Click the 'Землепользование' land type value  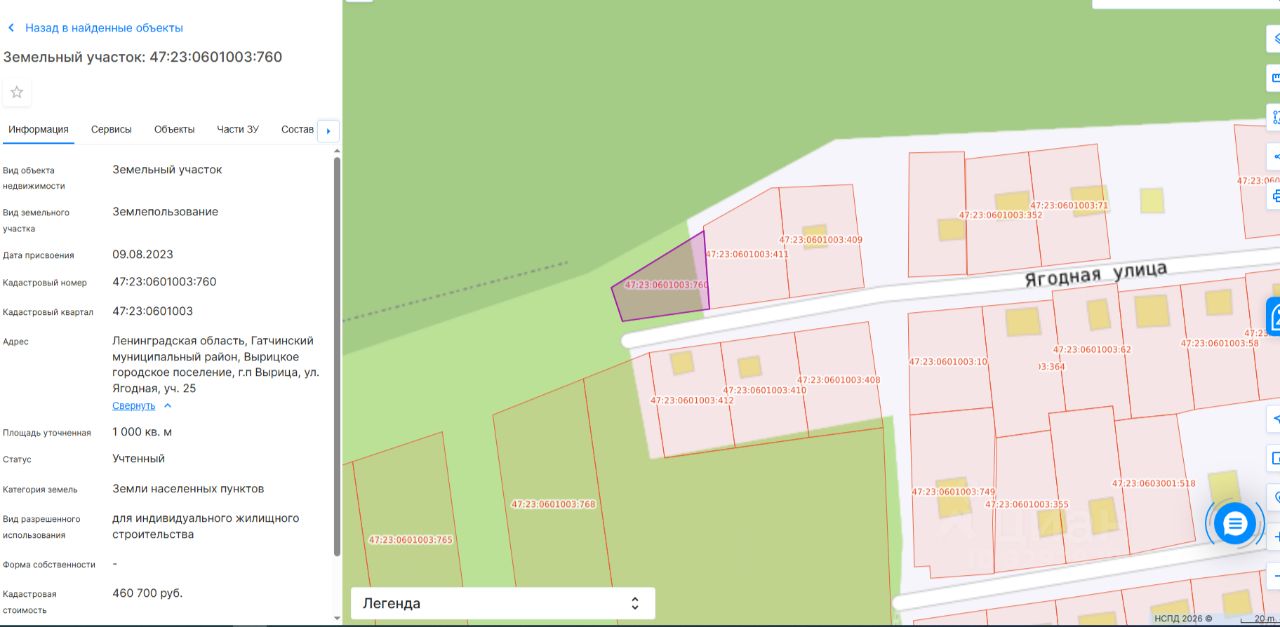(165, 212)
